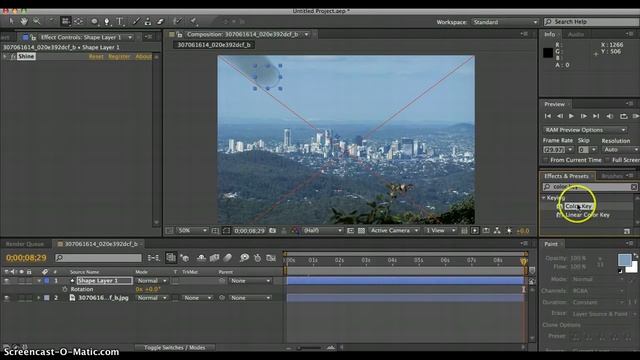This screenshot has height=360, width=640.
Task: Select Color Key effect
Action: 578,206
